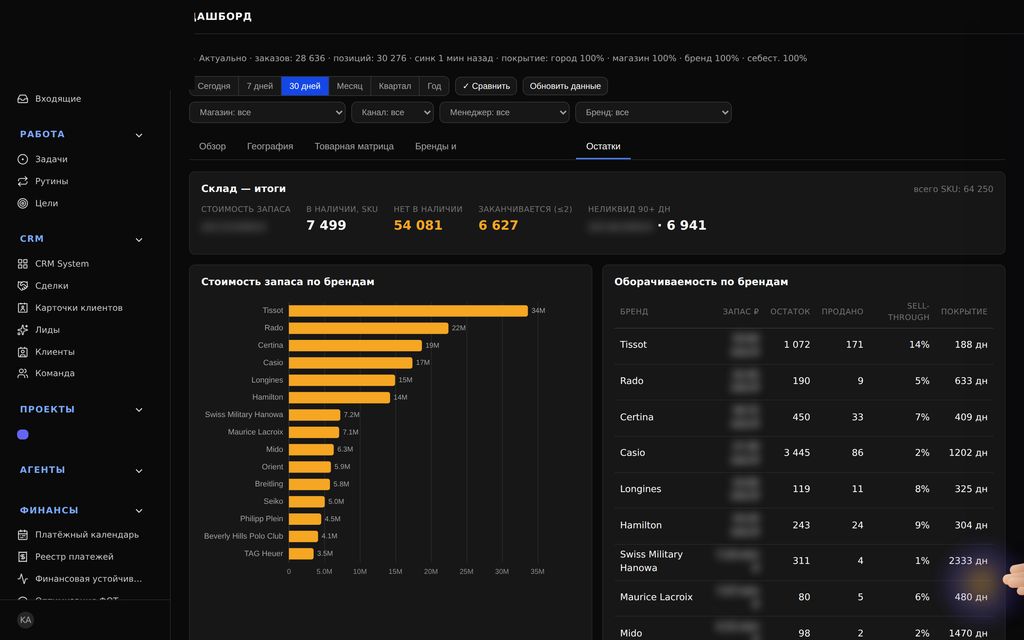Viewport: 1024px width, 640px height.
Task: Click the Реестр платежей receipt icon
Action: [23, 557]
